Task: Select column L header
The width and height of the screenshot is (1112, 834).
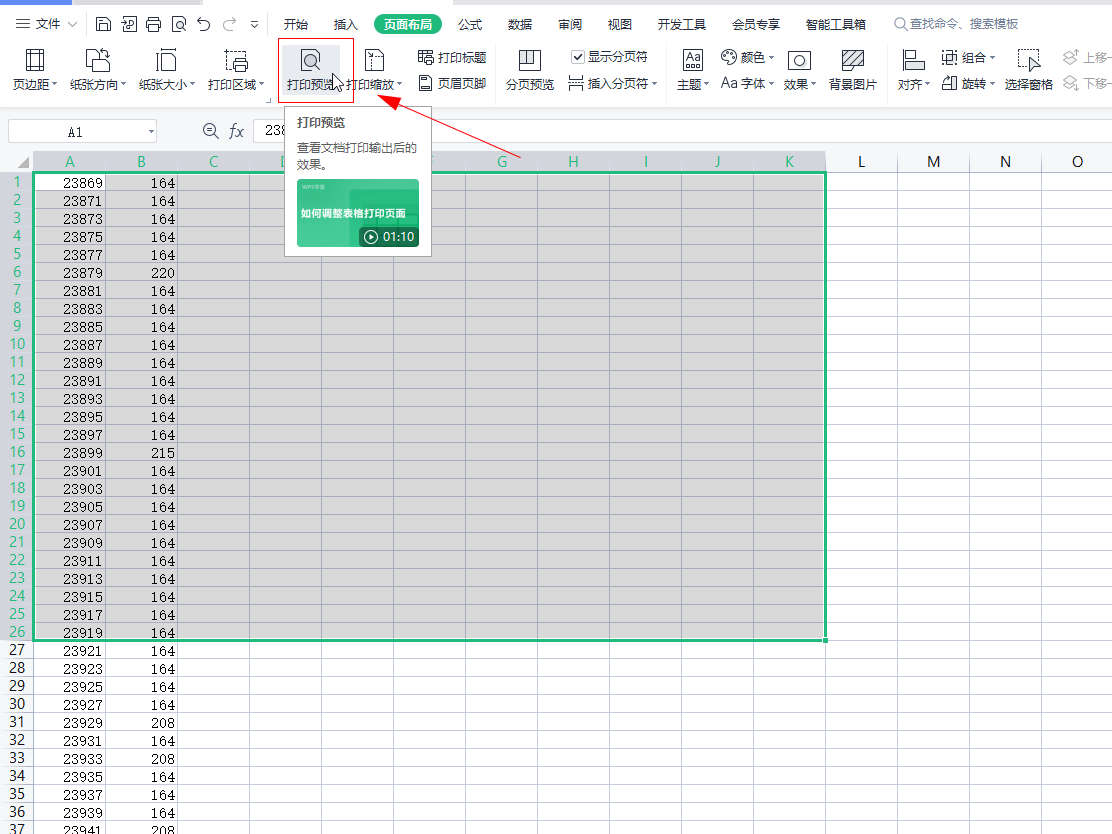Action: click(x=861, y=161)
